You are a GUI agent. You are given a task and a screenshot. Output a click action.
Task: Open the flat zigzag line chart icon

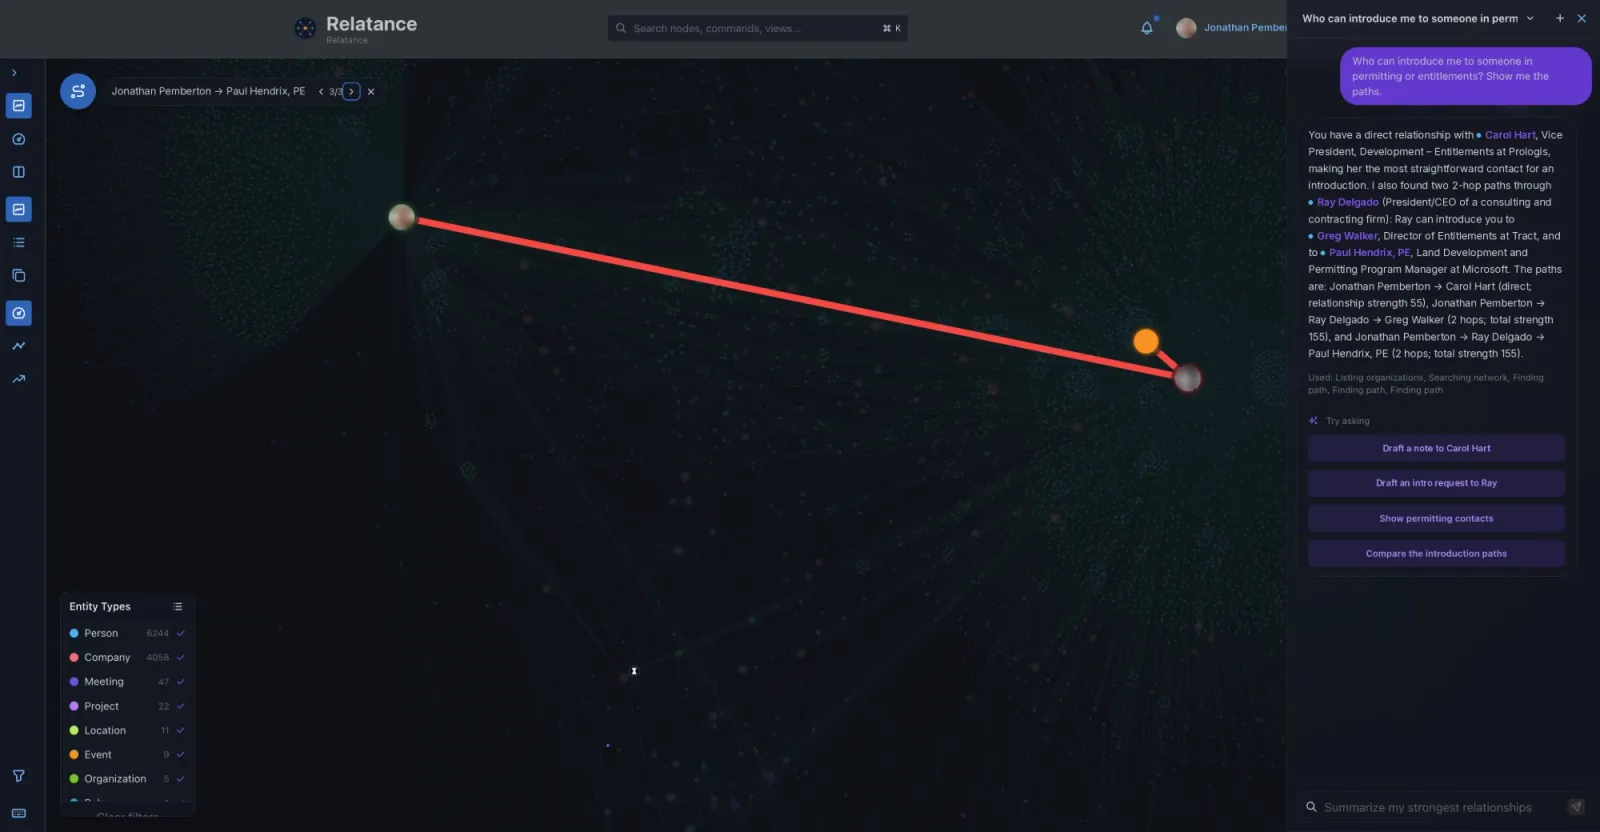point(18,346)
